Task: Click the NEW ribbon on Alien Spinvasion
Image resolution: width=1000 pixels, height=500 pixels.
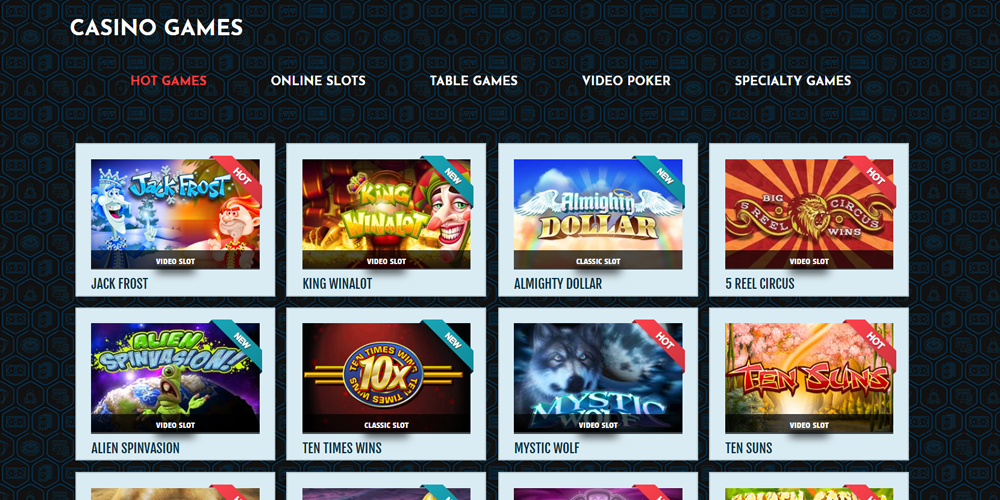Action: click(x=240, y=340)
